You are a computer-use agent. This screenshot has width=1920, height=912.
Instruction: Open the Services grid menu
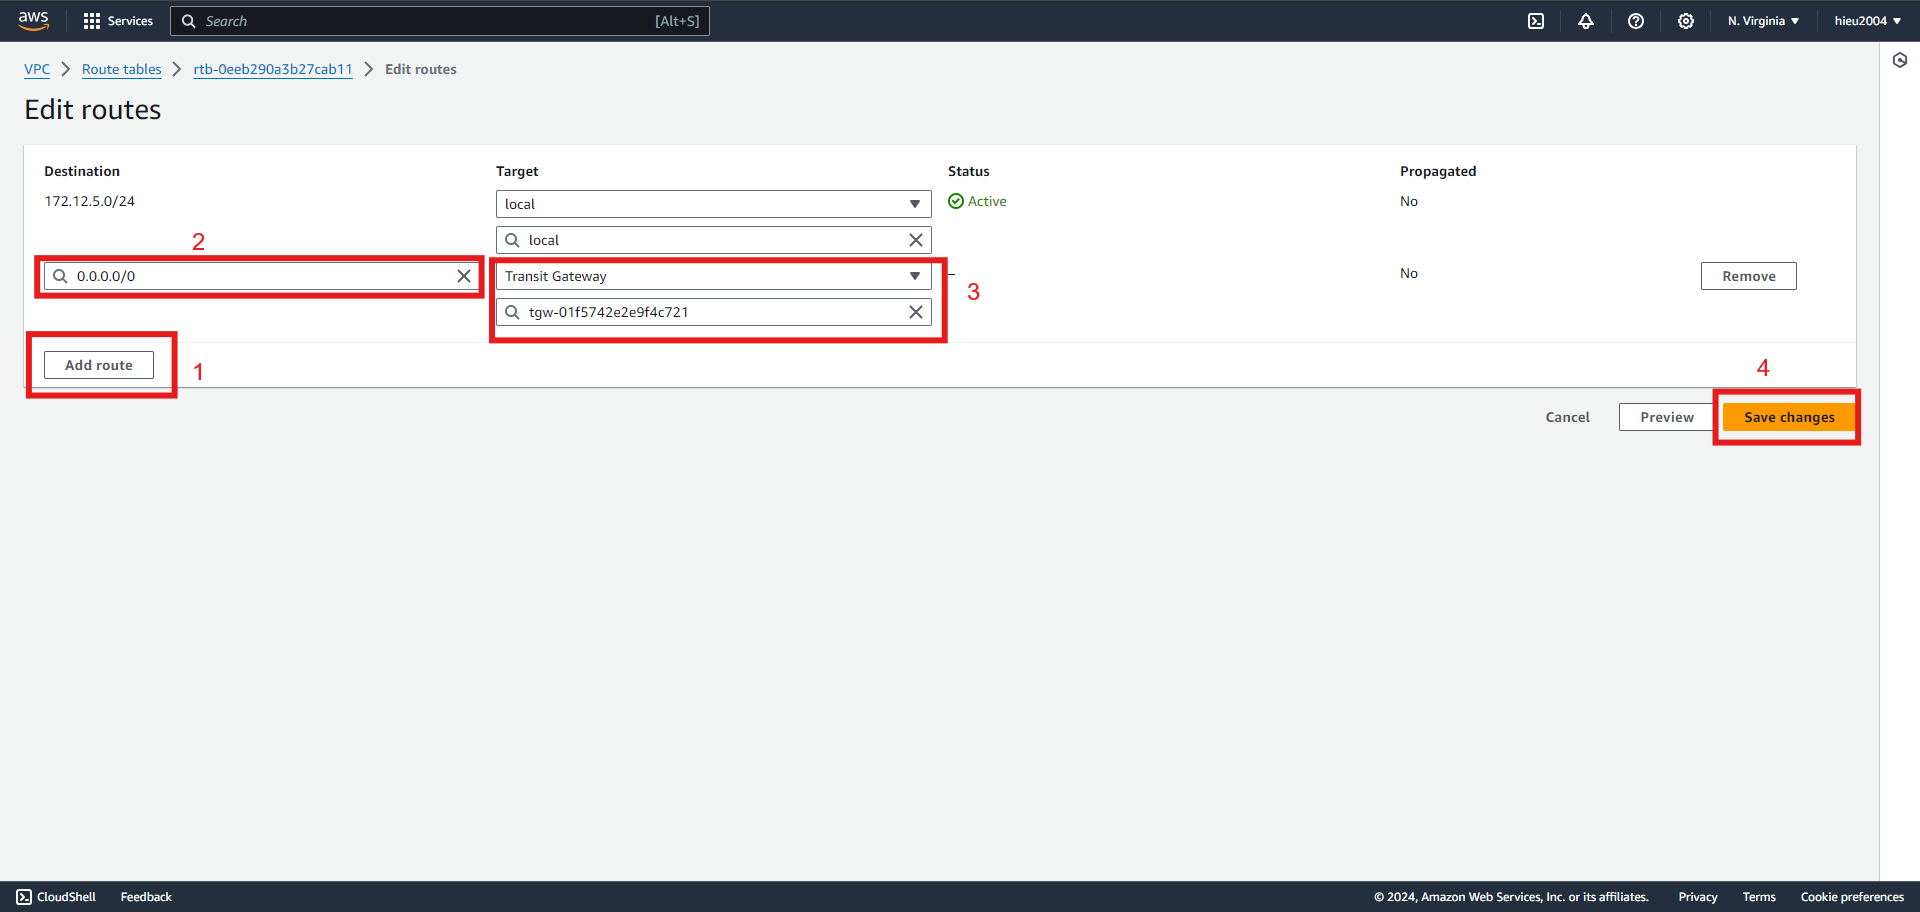point(118,21)
